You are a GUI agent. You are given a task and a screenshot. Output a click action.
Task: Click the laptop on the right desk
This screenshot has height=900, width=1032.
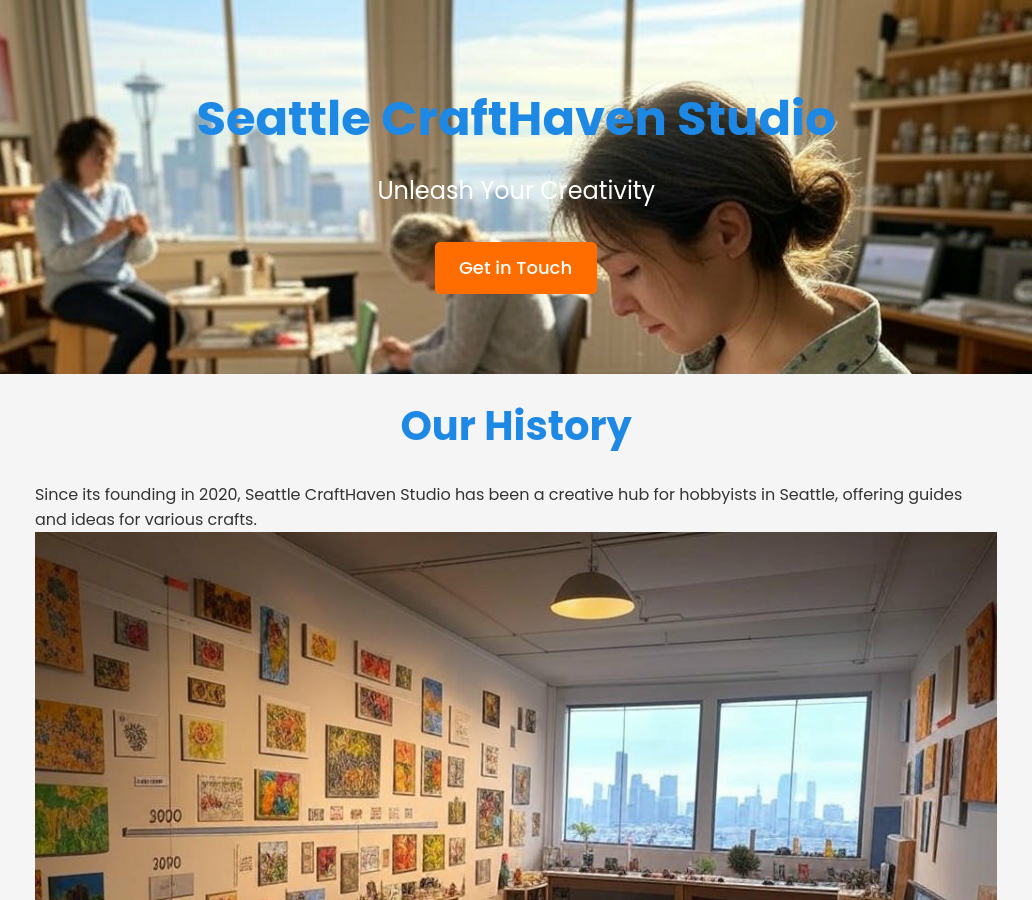(896, 271)
